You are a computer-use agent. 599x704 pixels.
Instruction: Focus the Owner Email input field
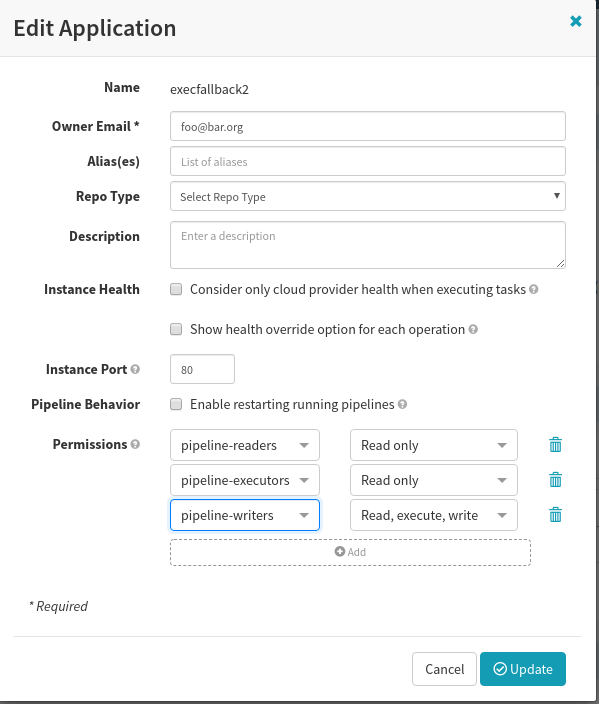(368, 126)
